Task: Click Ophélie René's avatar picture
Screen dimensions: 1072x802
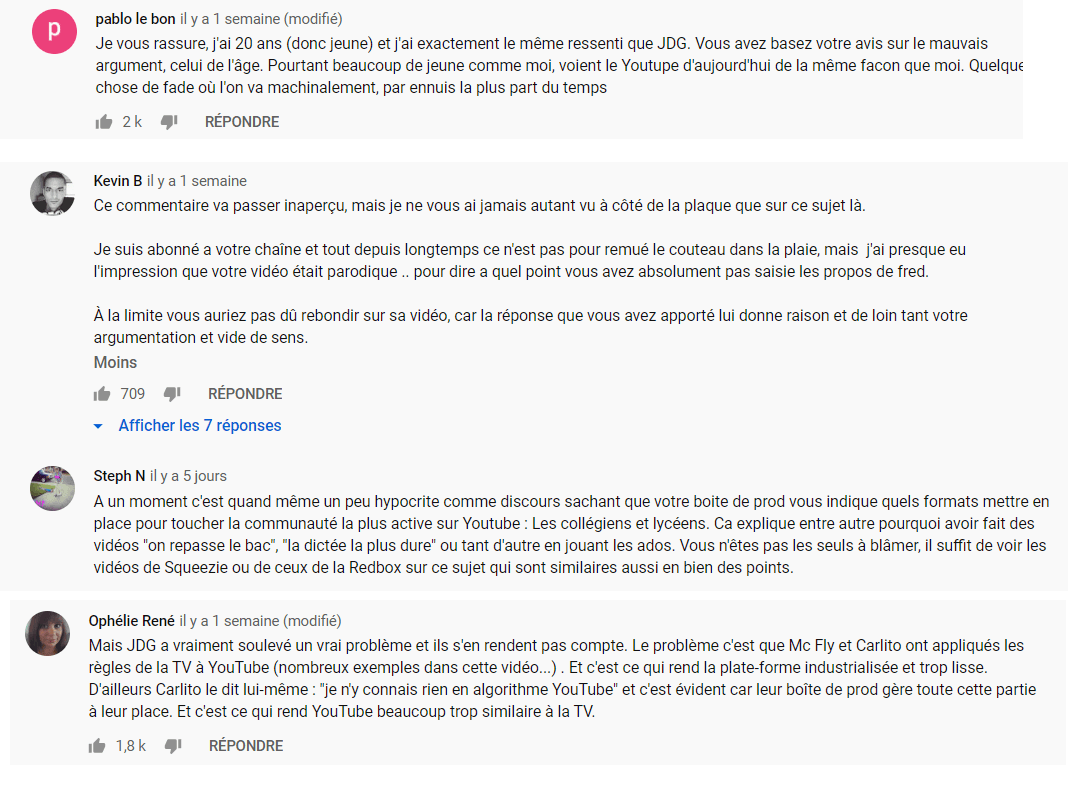Action: click(48, 634)
